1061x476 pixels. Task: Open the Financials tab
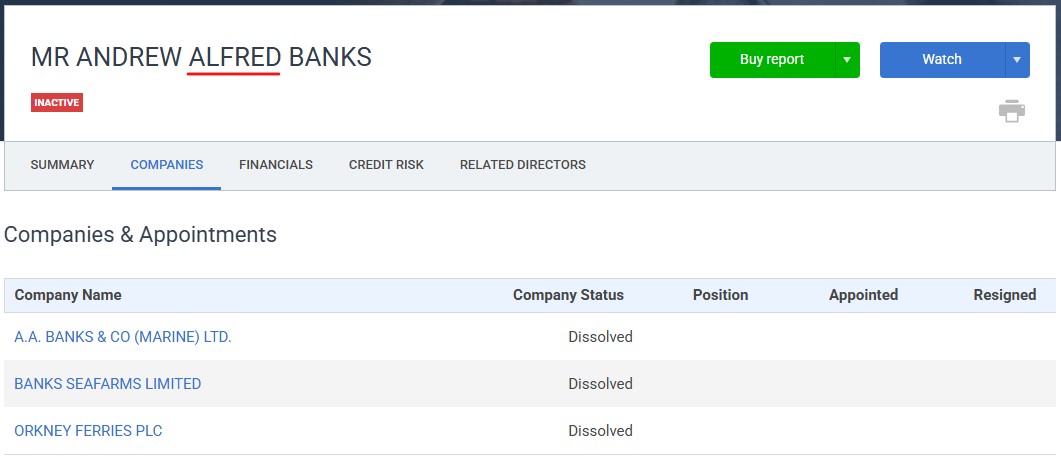tap(275, 165)
